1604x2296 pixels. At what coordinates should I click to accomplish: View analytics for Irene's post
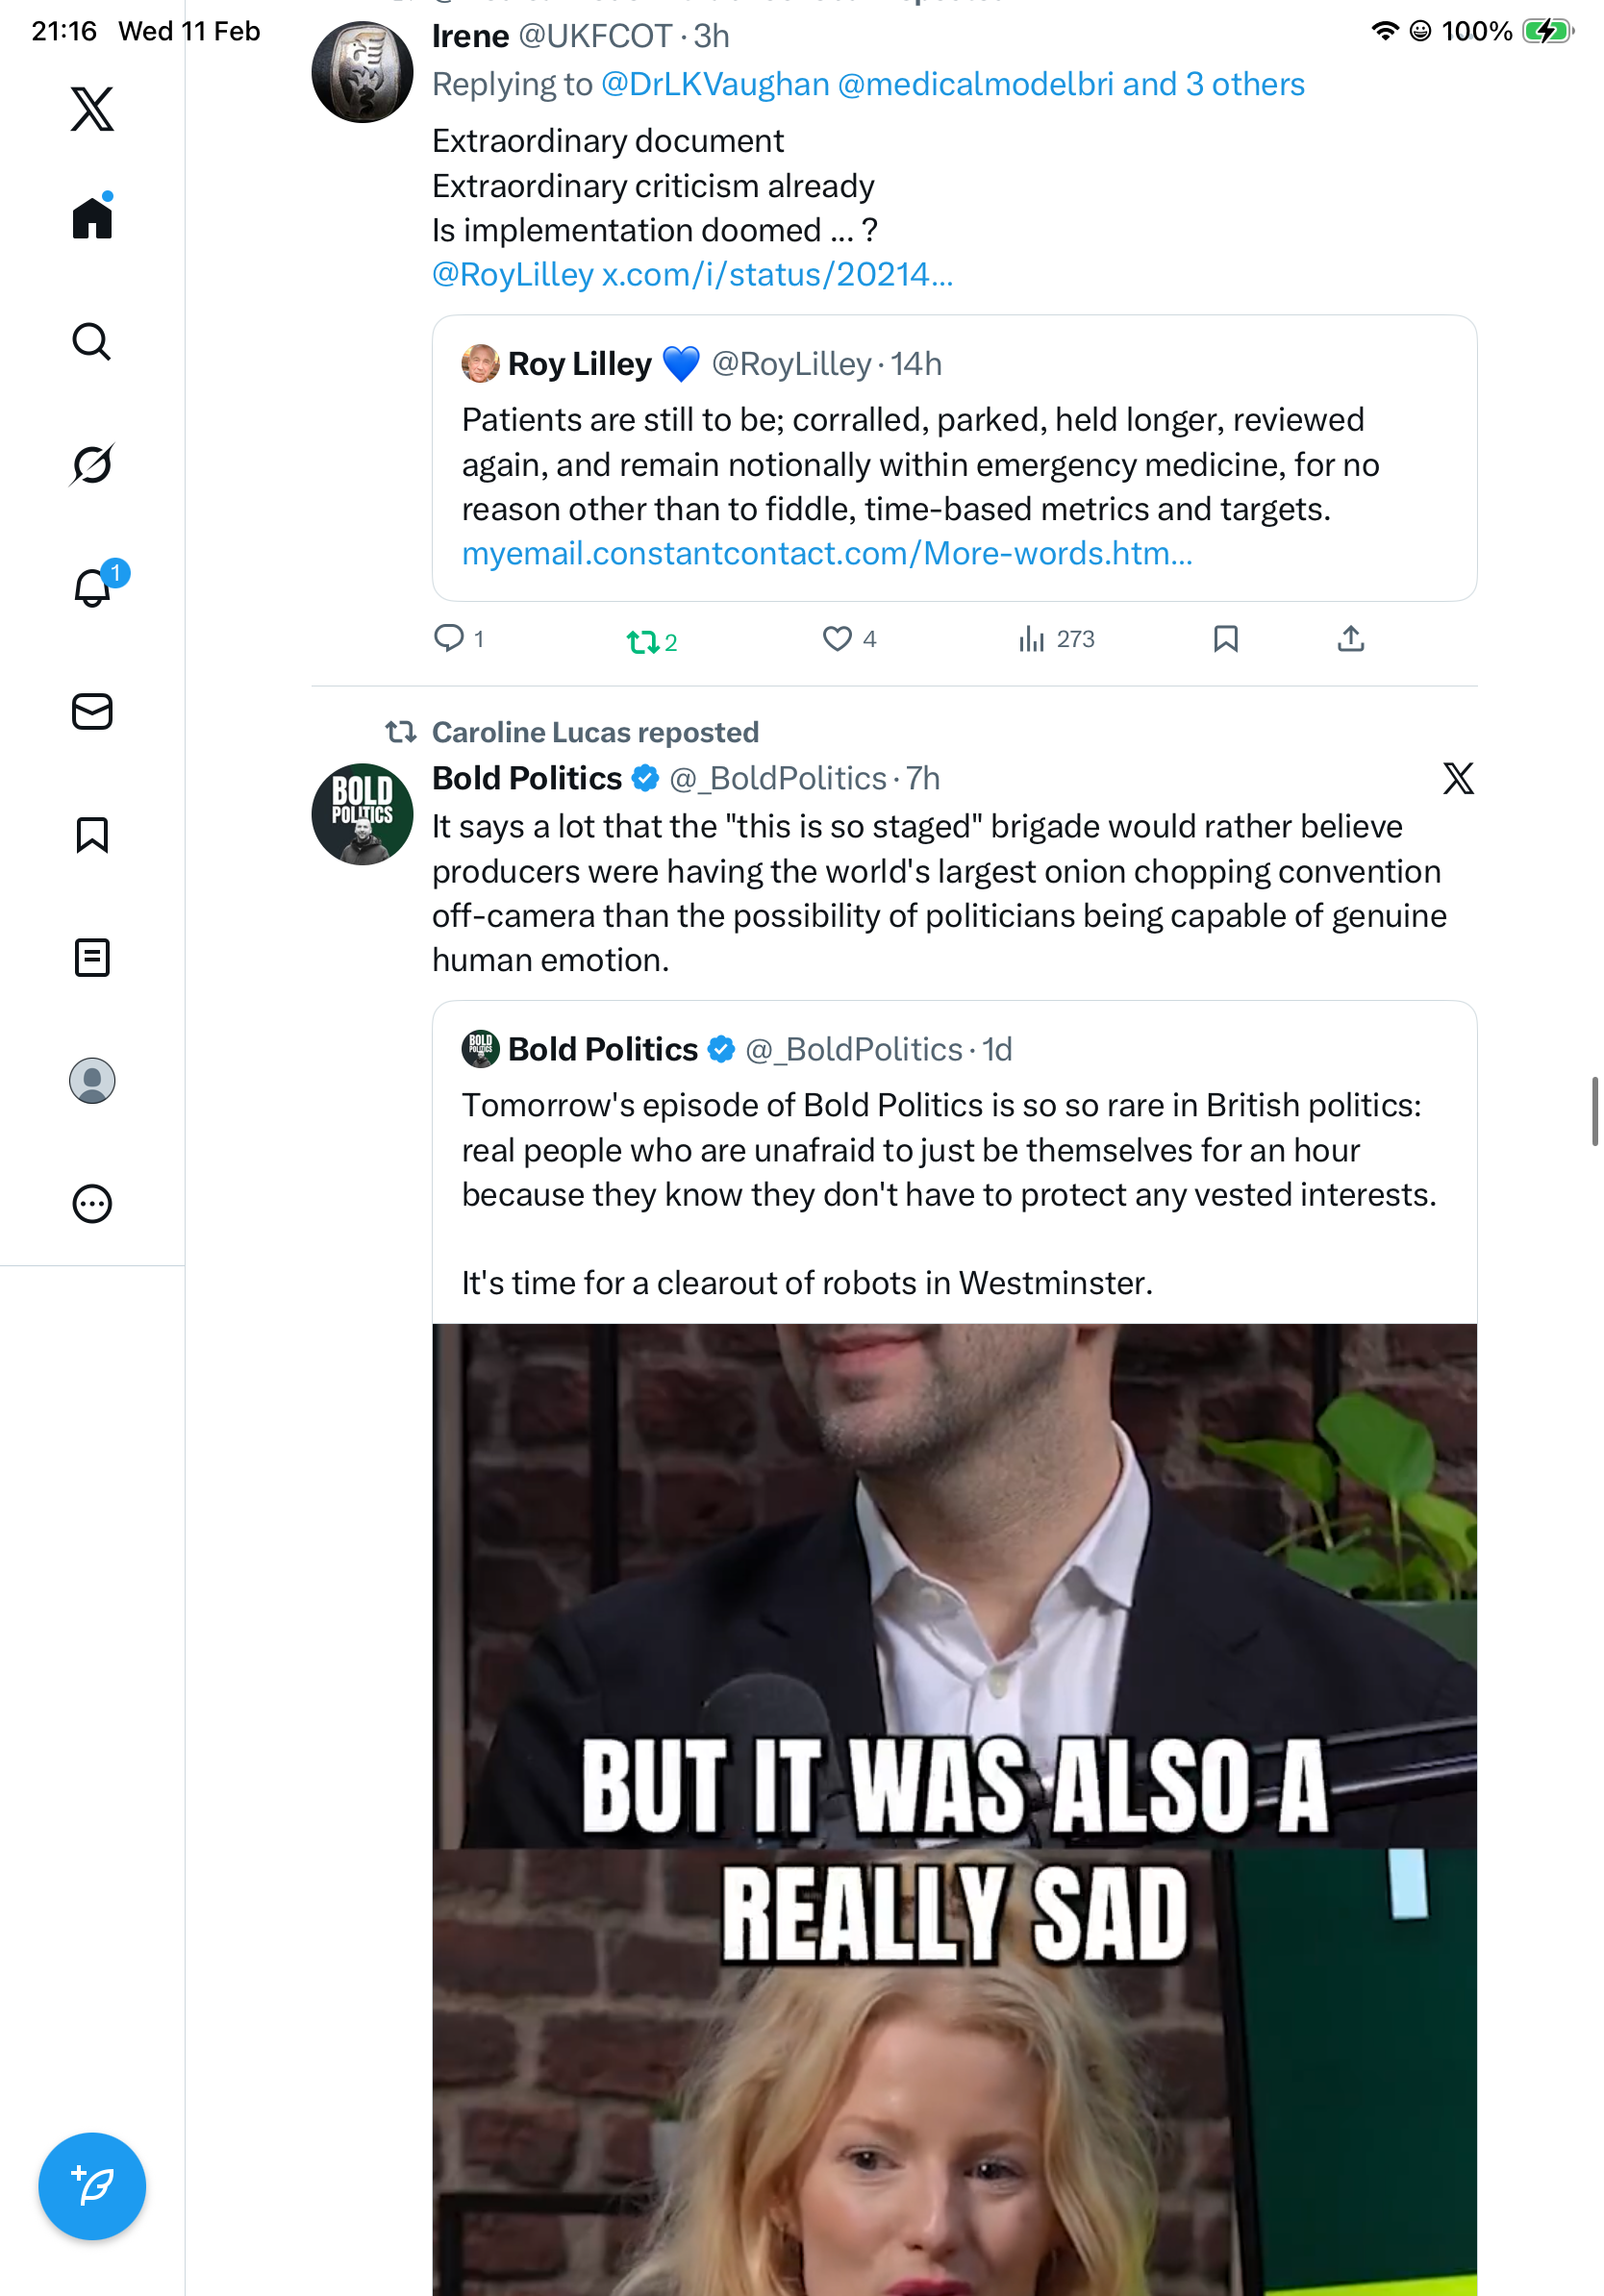click(1031, 639)
